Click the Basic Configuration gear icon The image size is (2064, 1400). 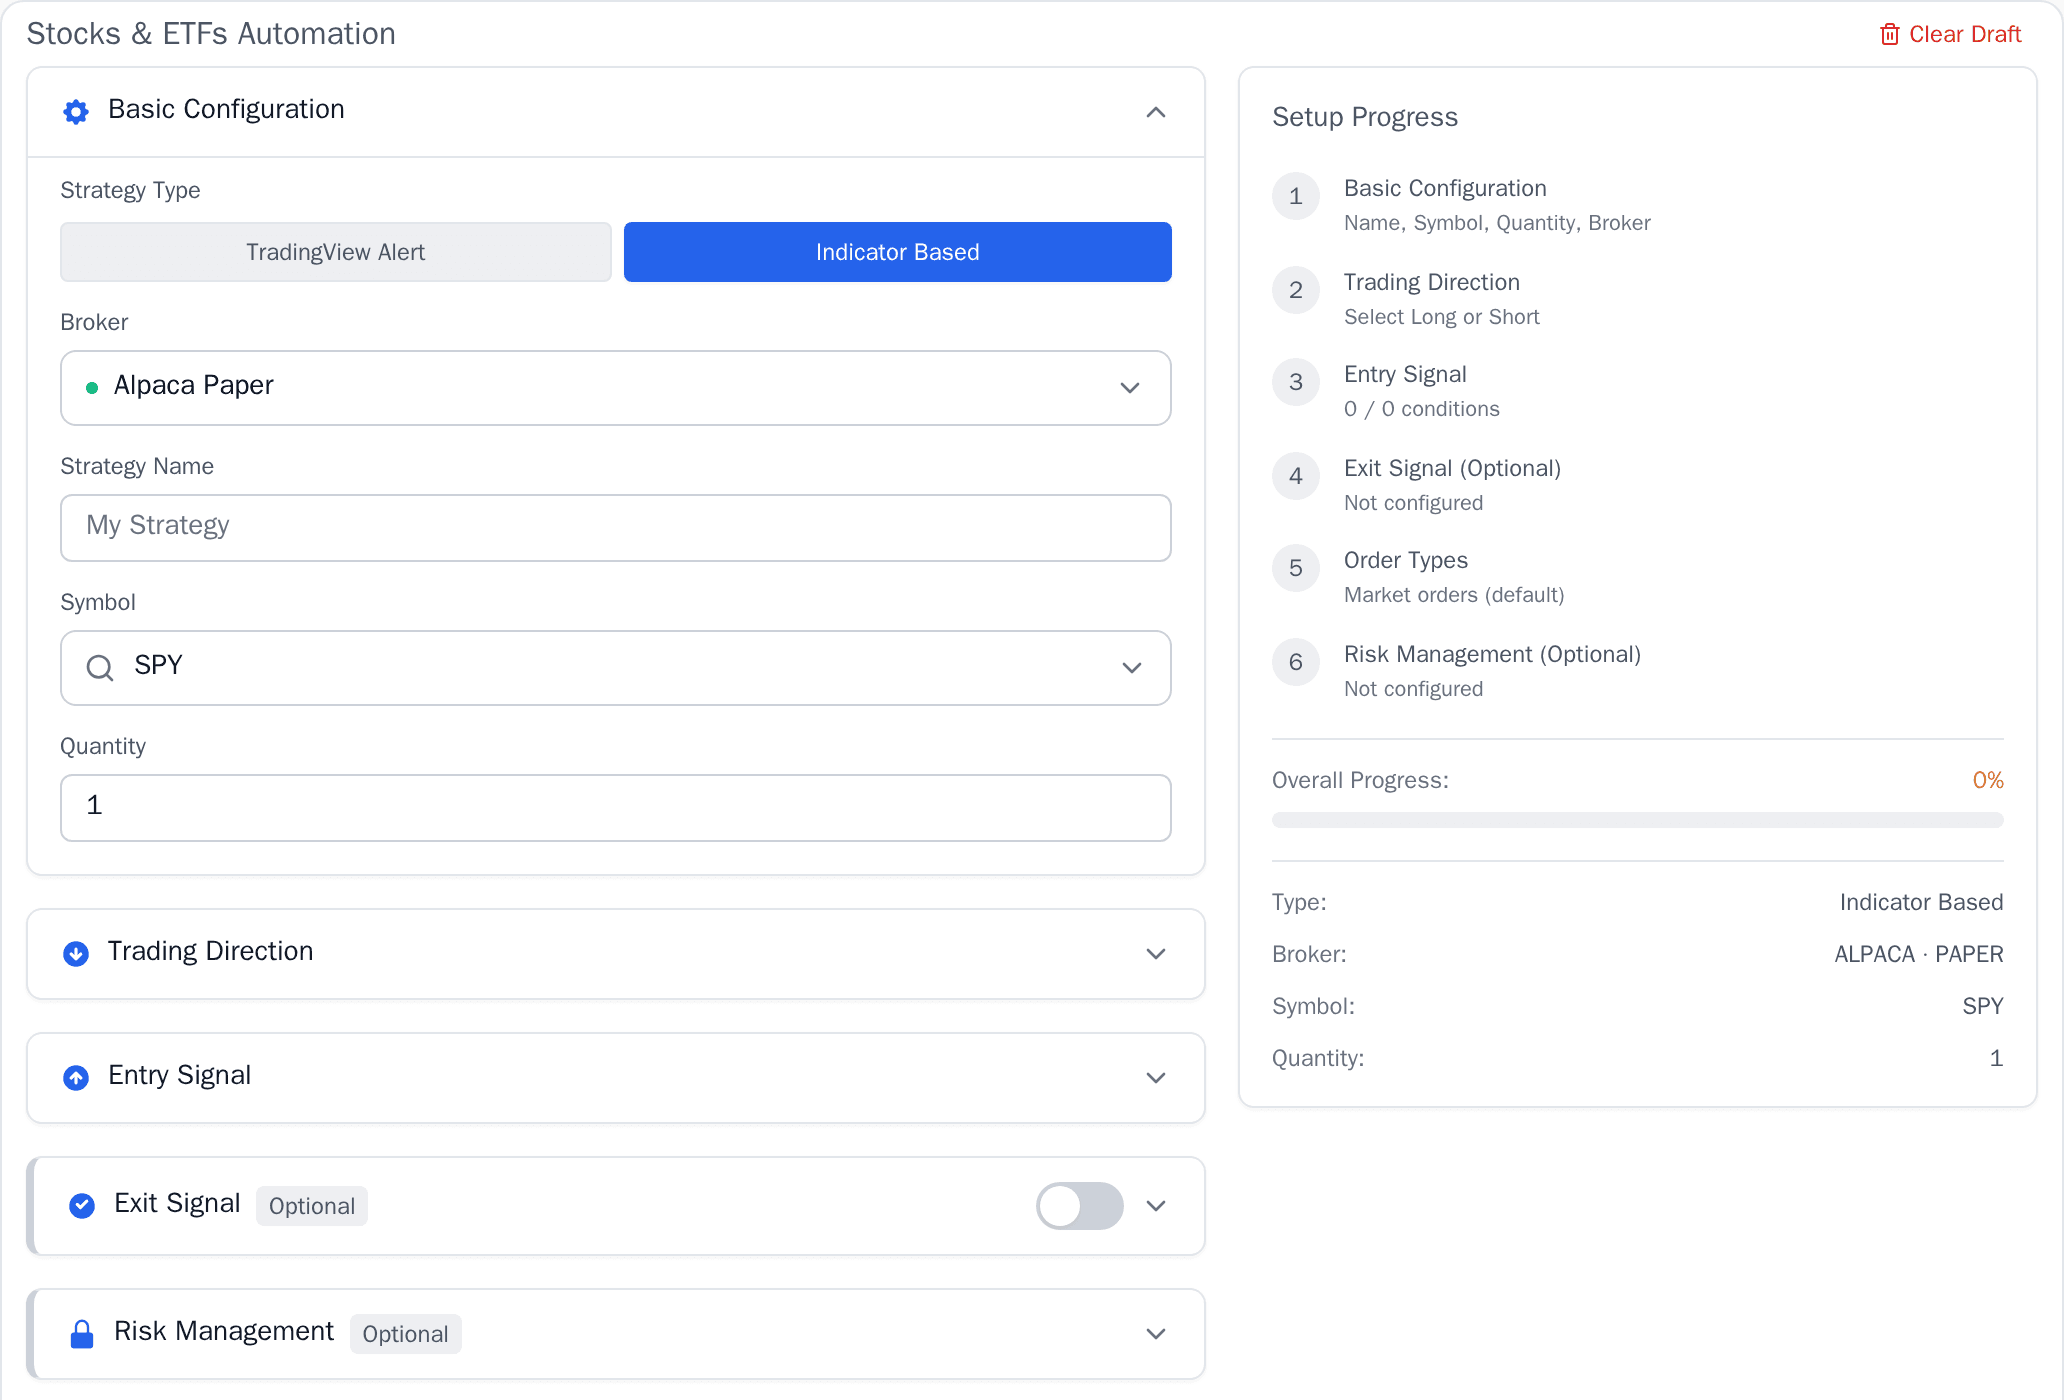(76, 111)
